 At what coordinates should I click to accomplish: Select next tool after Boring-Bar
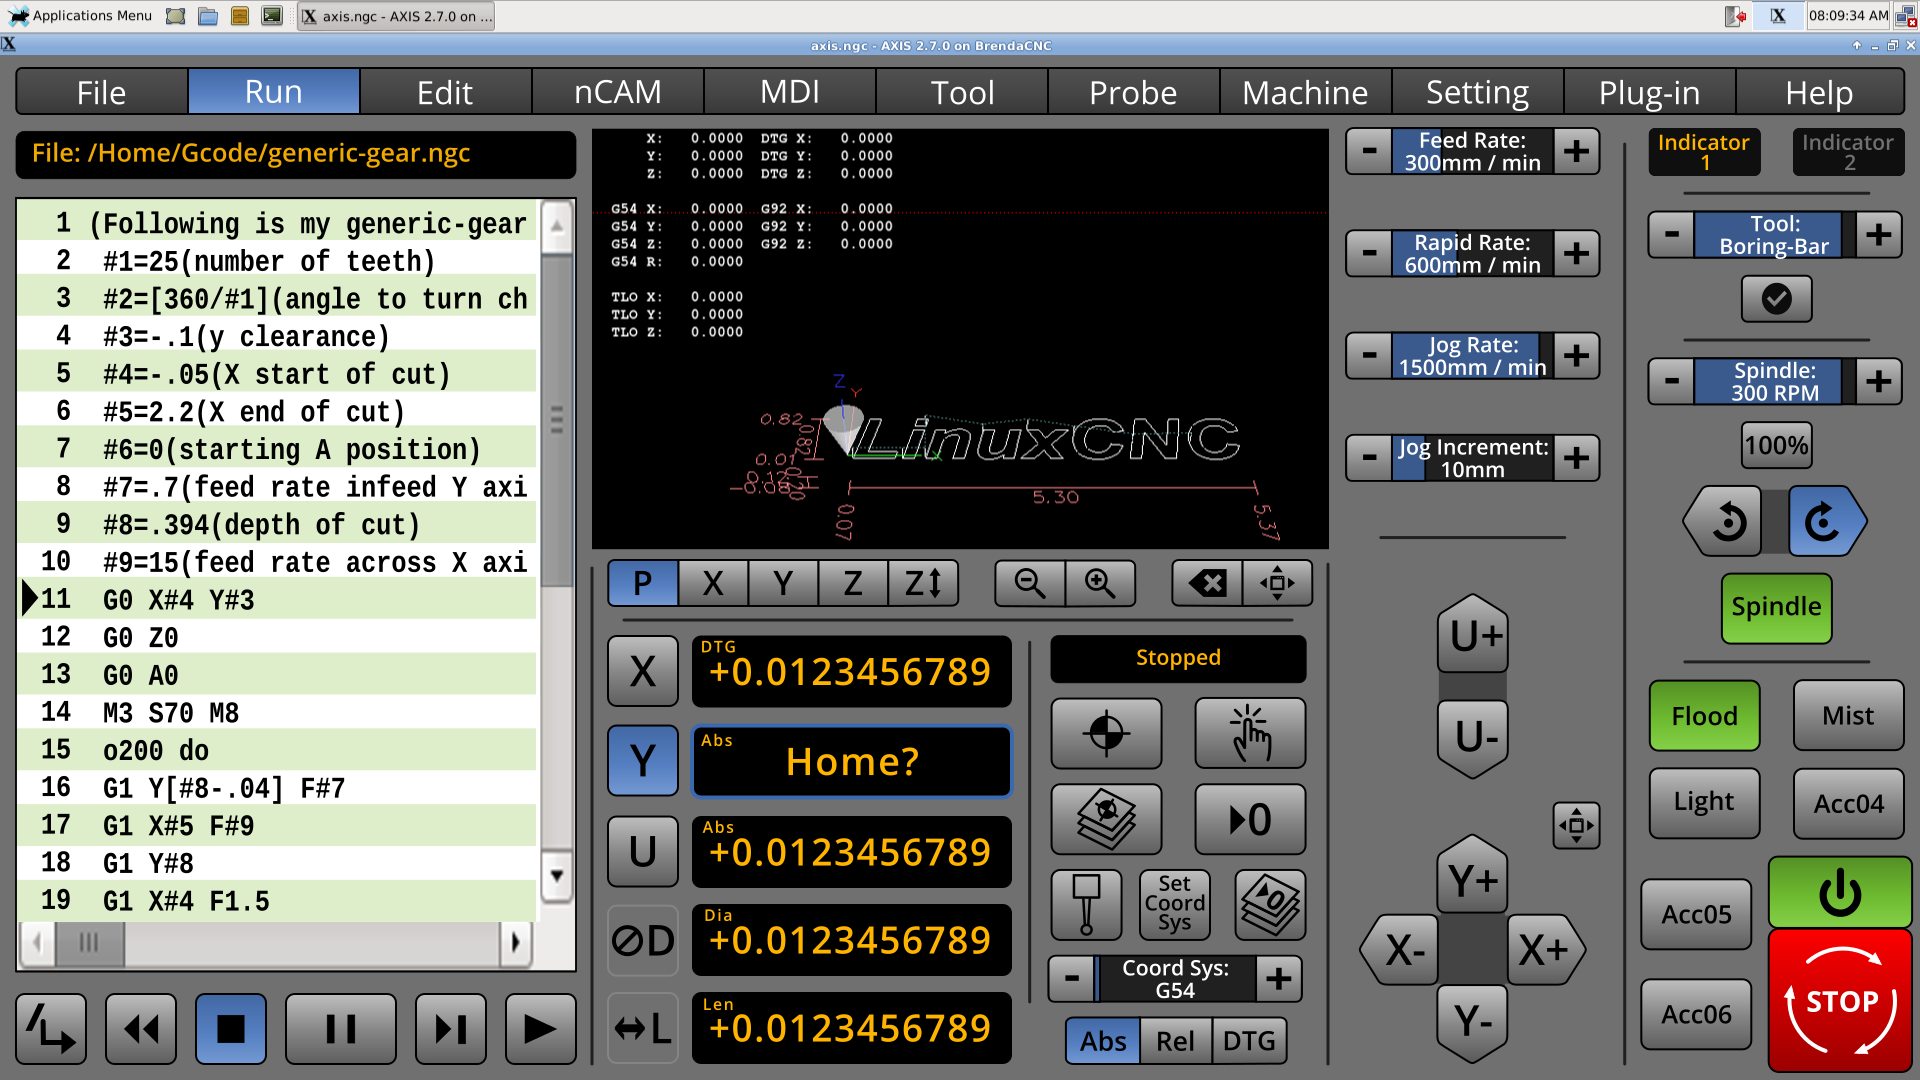click(1878, 235)
